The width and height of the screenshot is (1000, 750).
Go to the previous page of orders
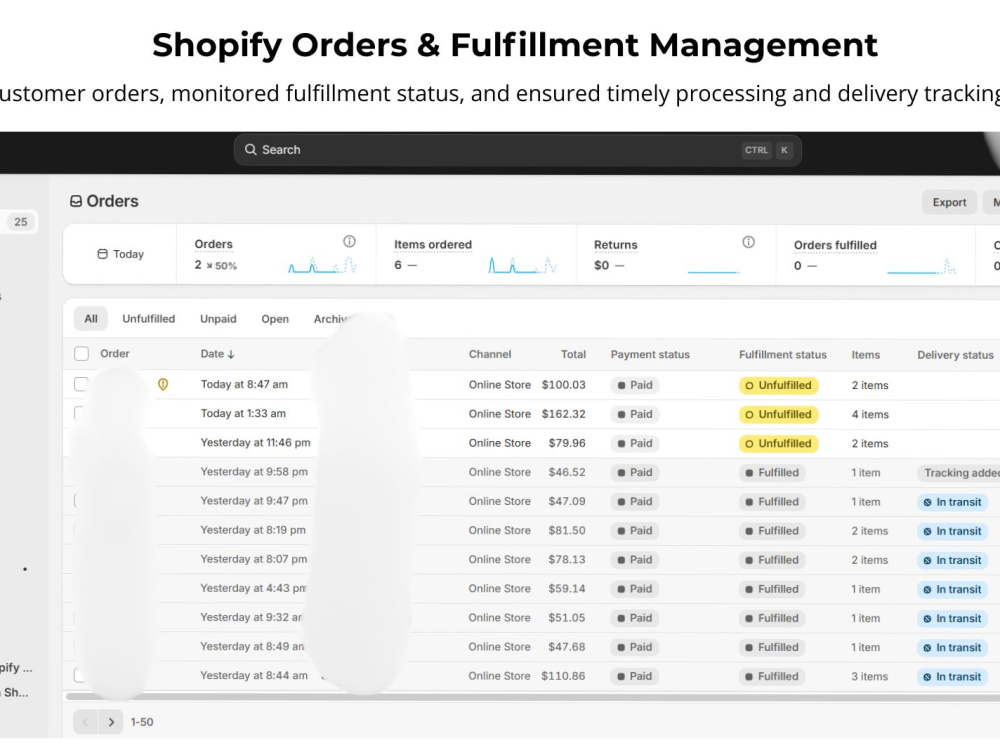tap(85, 722)
